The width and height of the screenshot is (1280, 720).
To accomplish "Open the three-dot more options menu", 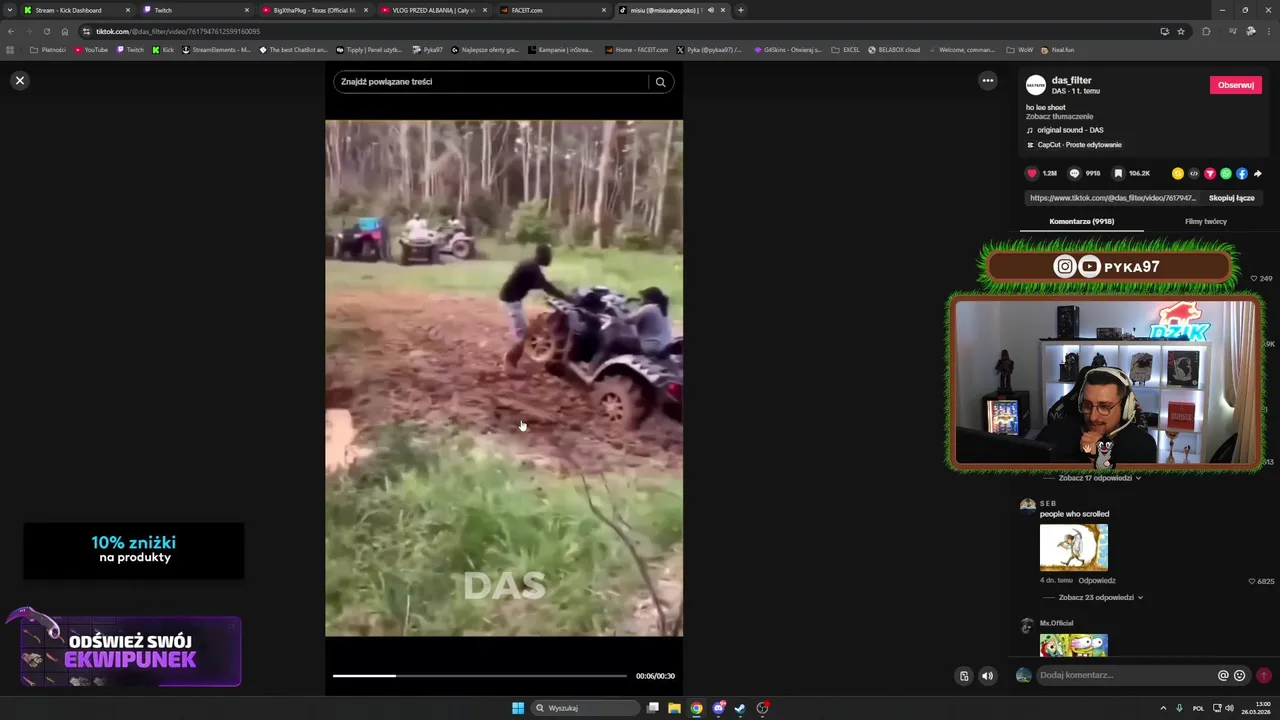I will 987,81.
